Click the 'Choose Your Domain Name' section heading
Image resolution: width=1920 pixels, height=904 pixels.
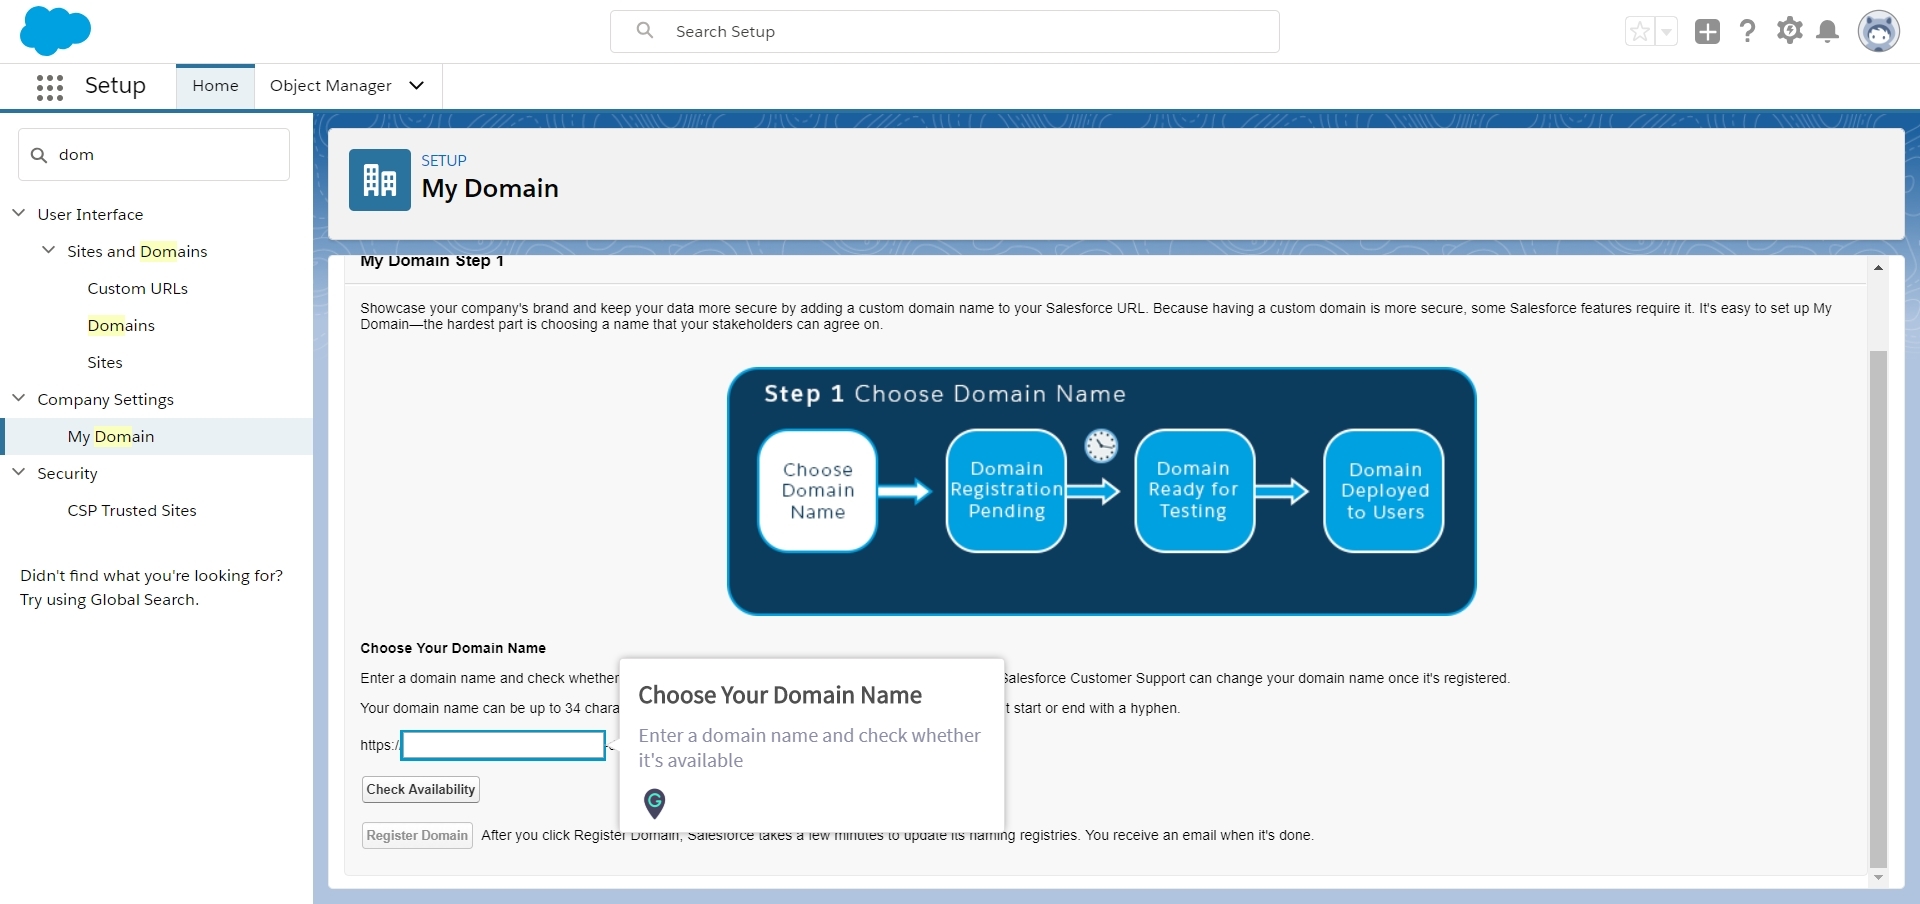pos(453,648)
